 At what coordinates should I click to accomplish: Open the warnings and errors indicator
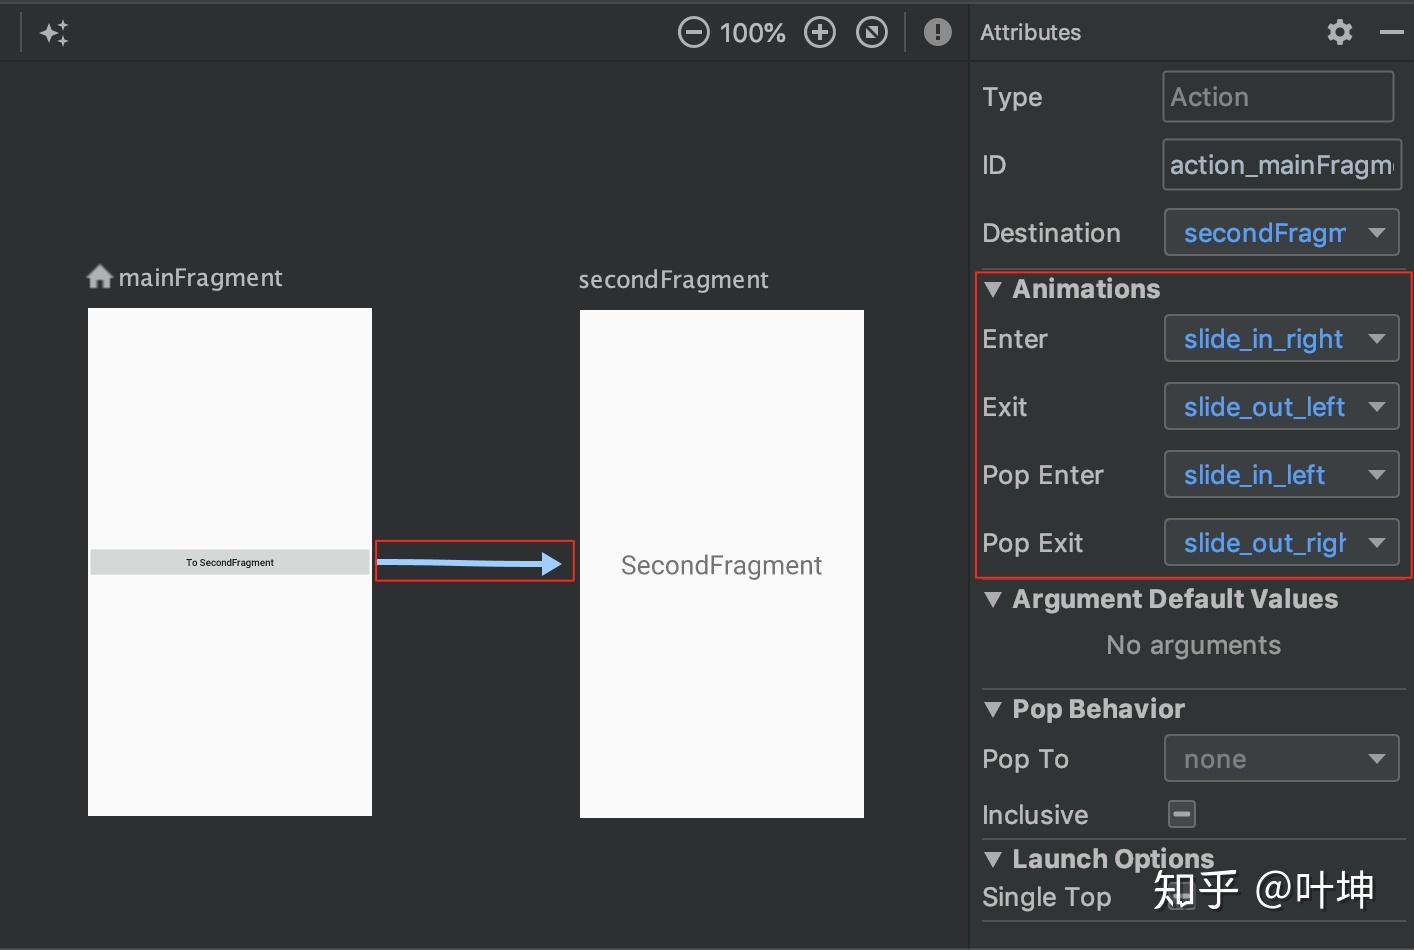(937, 33)
